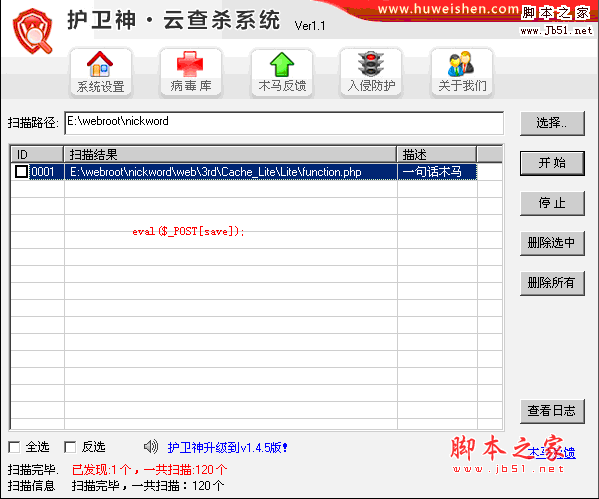Click the 扫描路径 path input field
This screenshot has height=499, width=599.
[x=284, y=123]
